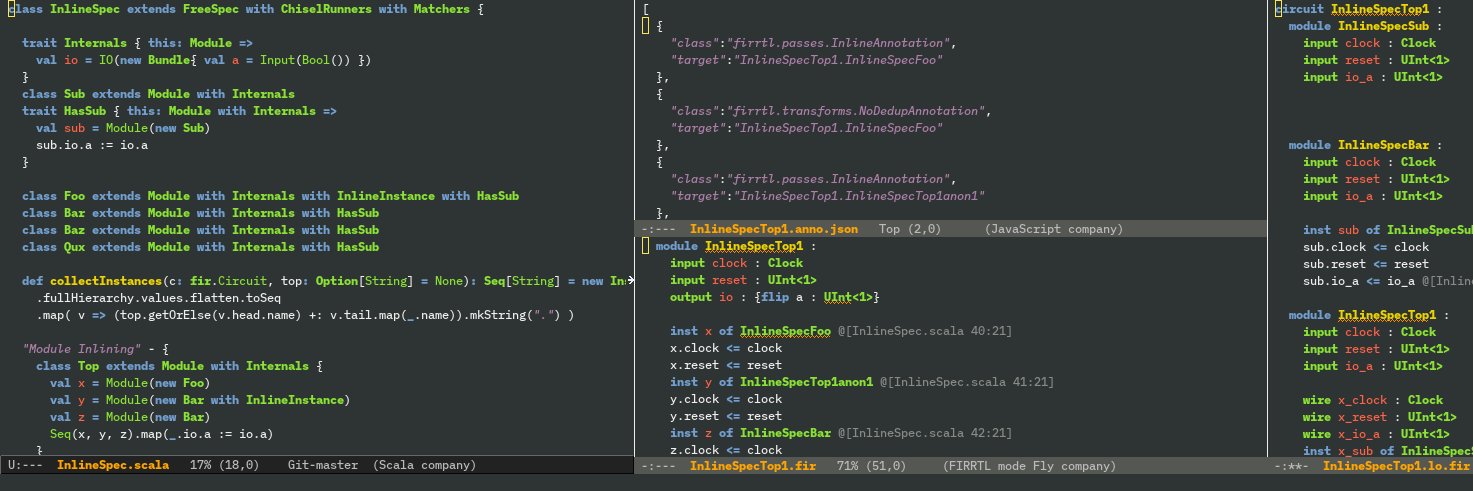Click the 'sub.io.a := io.a' line
This screenshot has width=1473, height=491.
tap(92, 145)
